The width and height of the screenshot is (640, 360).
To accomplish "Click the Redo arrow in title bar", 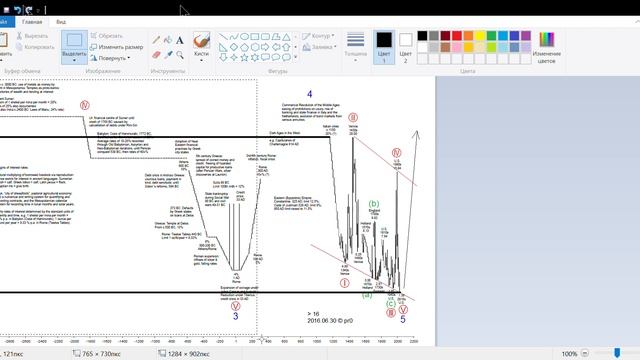I will [29, 10].
